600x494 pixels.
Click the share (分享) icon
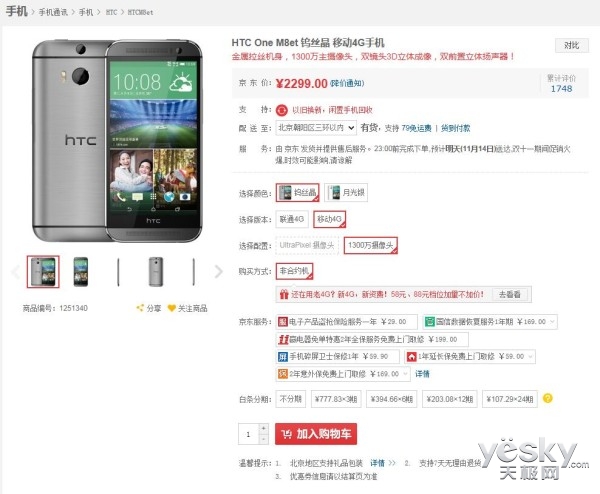(140, 308)
